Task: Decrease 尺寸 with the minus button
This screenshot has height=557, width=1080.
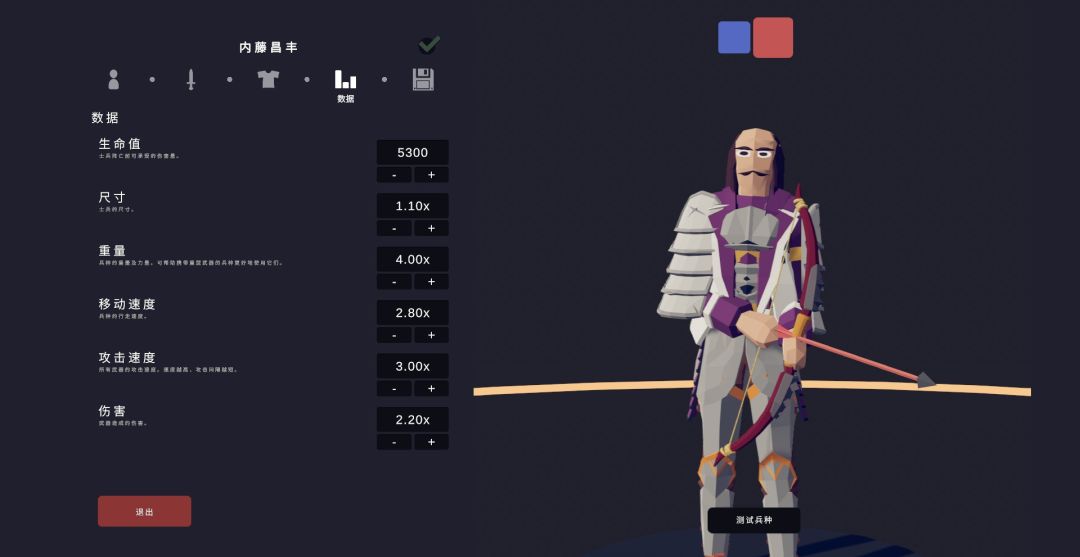Action: coord(394,228)
